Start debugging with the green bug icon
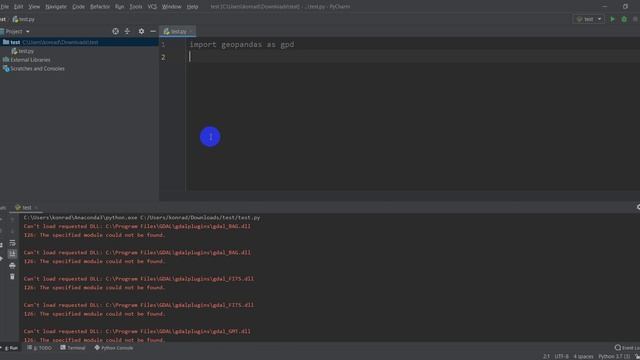The width and height of the screenshot is (640, 360). [x=624, y=19]
